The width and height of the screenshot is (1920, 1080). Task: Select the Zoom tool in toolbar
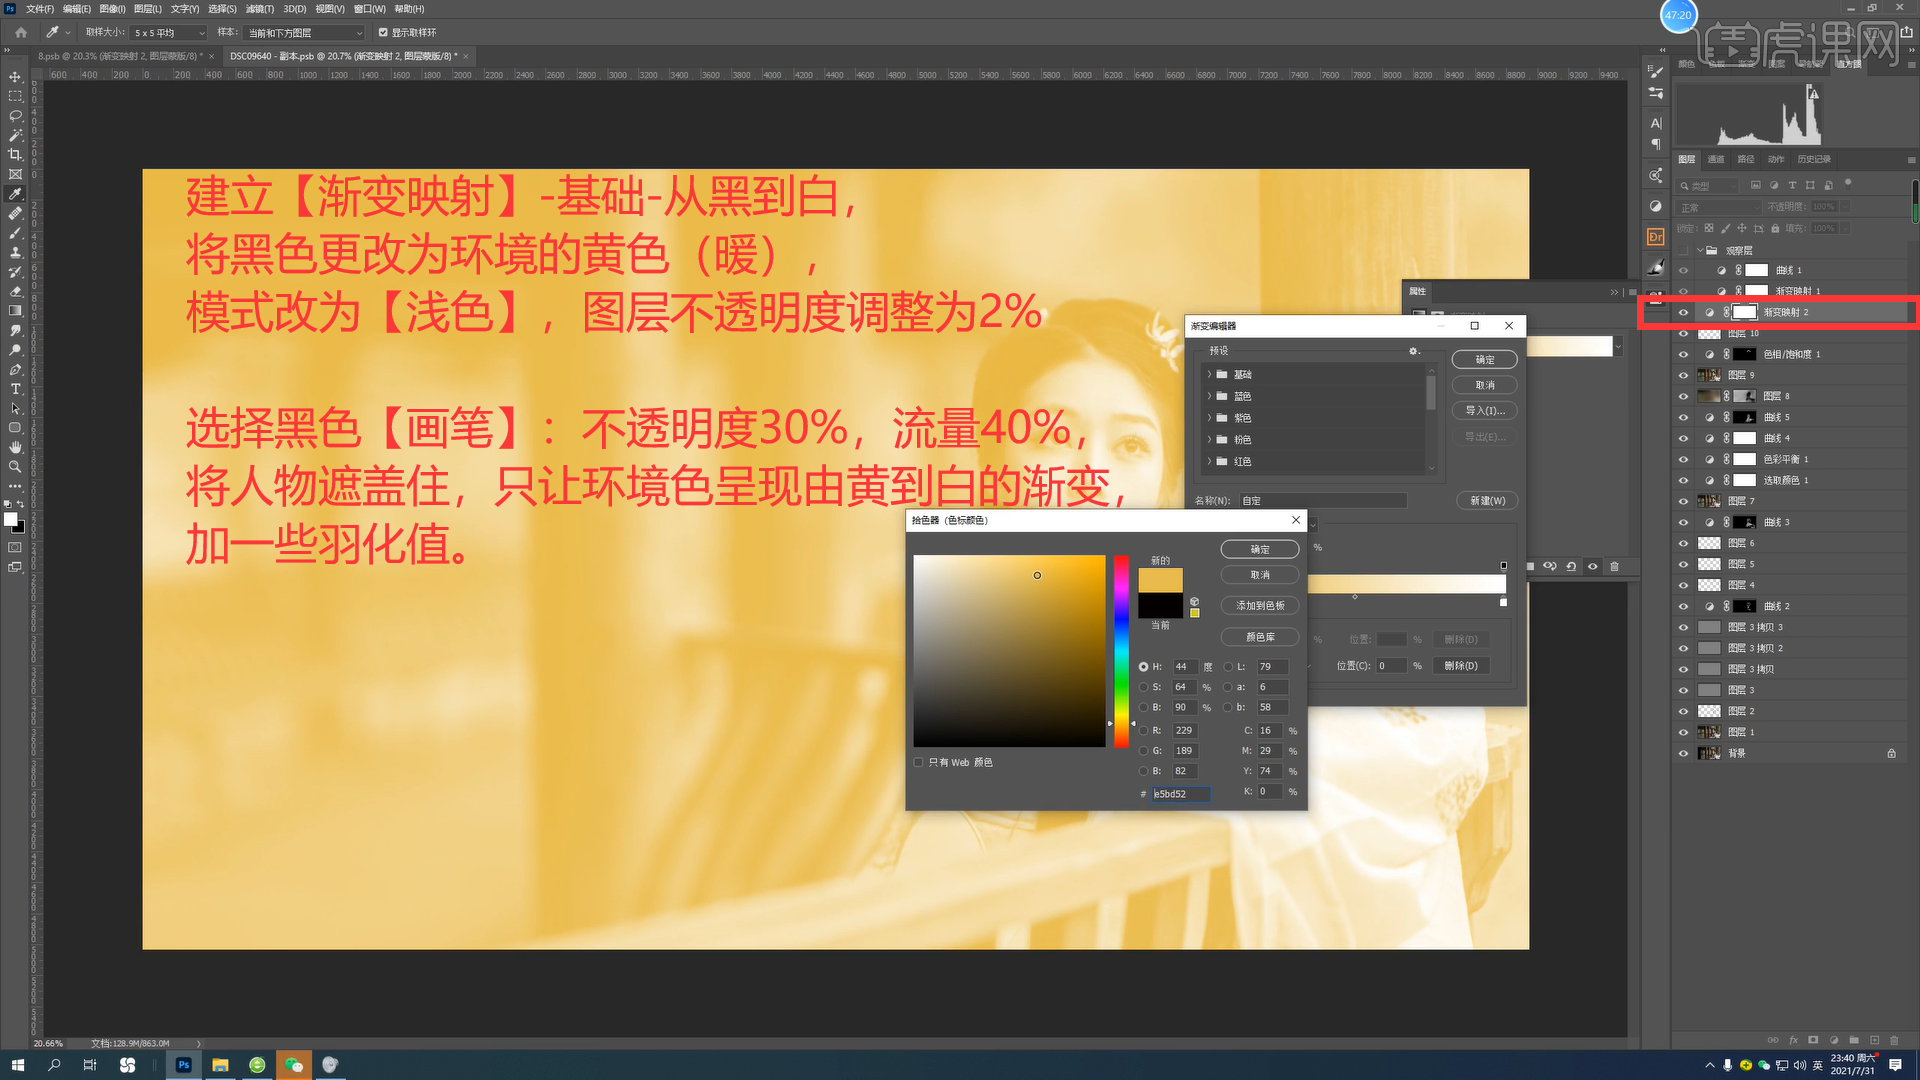(x=15, y=467)
